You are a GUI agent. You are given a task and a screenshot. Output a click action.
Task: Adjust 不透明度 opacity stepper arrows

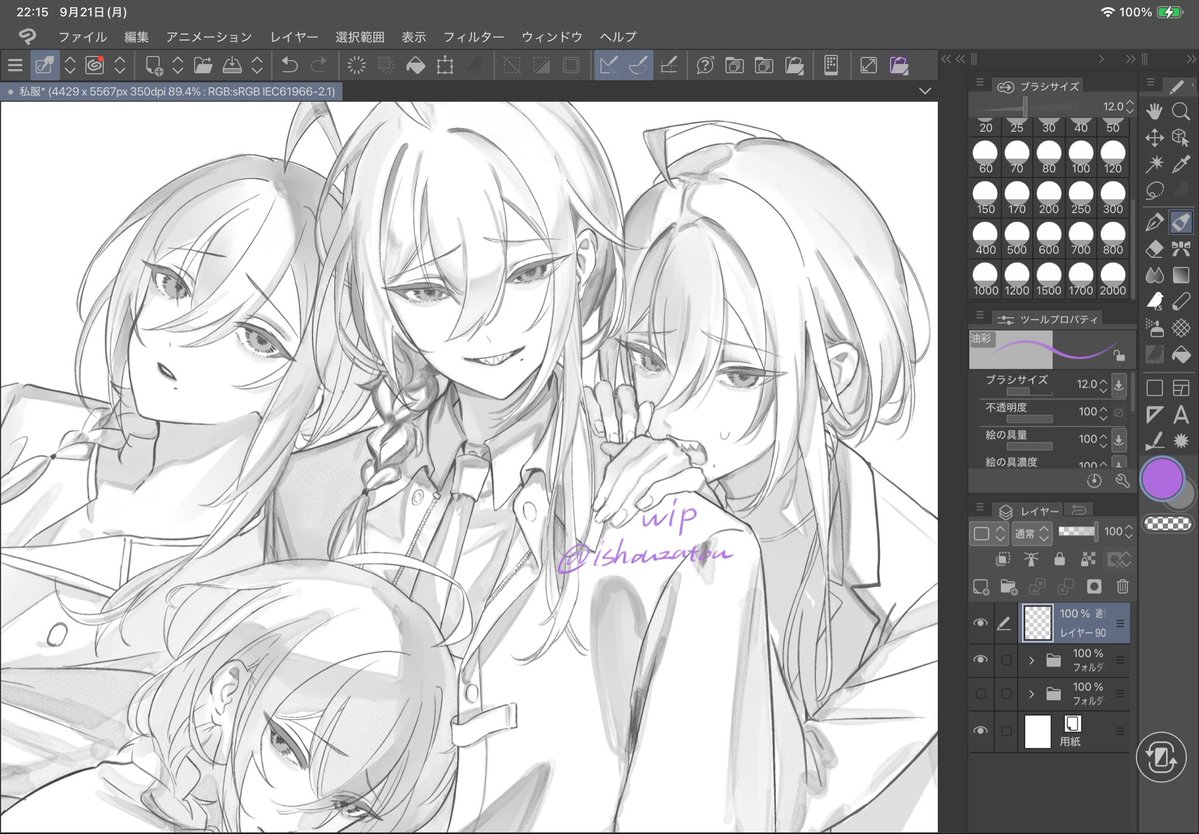click(1103, 413)
